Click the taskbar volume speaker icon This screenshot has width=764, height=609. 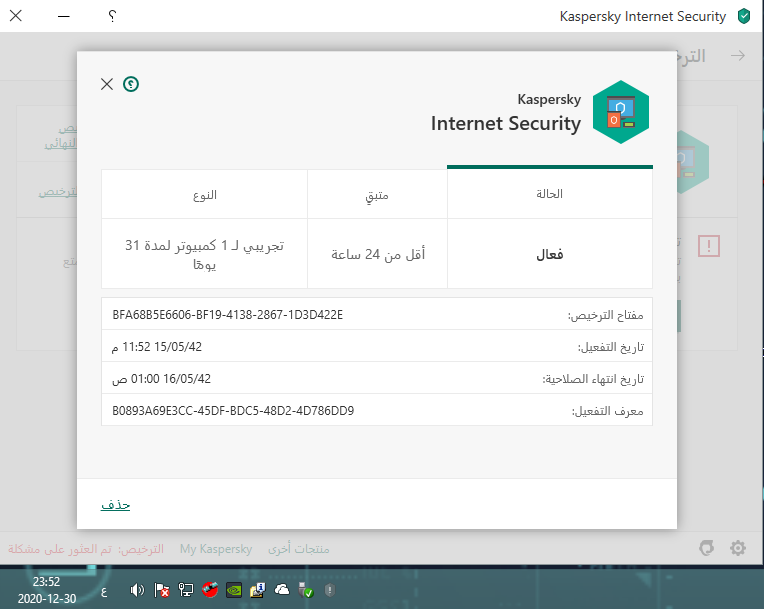tap(137, 590)
